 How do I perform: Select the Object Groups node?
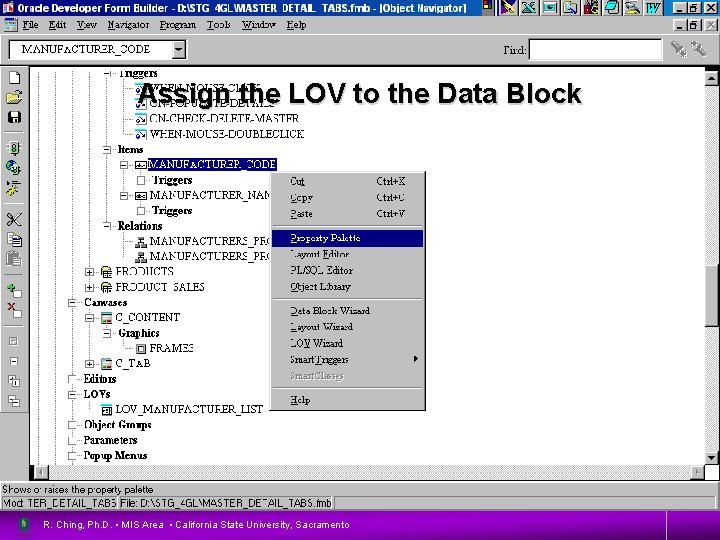point(118,425)
